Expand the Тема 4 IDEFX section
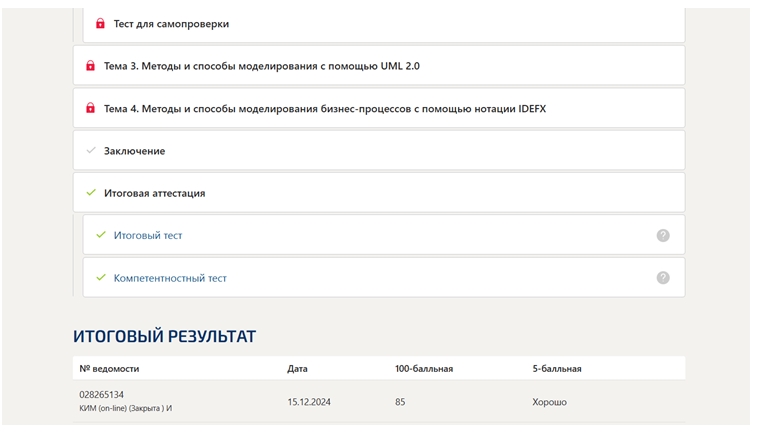 [379, 108]
